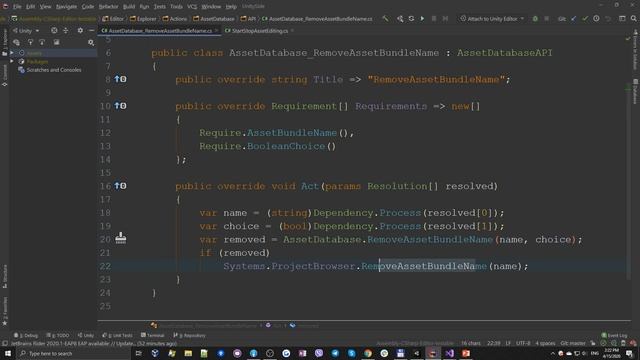
Task: Click the Unity step button in toolbar
Action: pos(445,19)
